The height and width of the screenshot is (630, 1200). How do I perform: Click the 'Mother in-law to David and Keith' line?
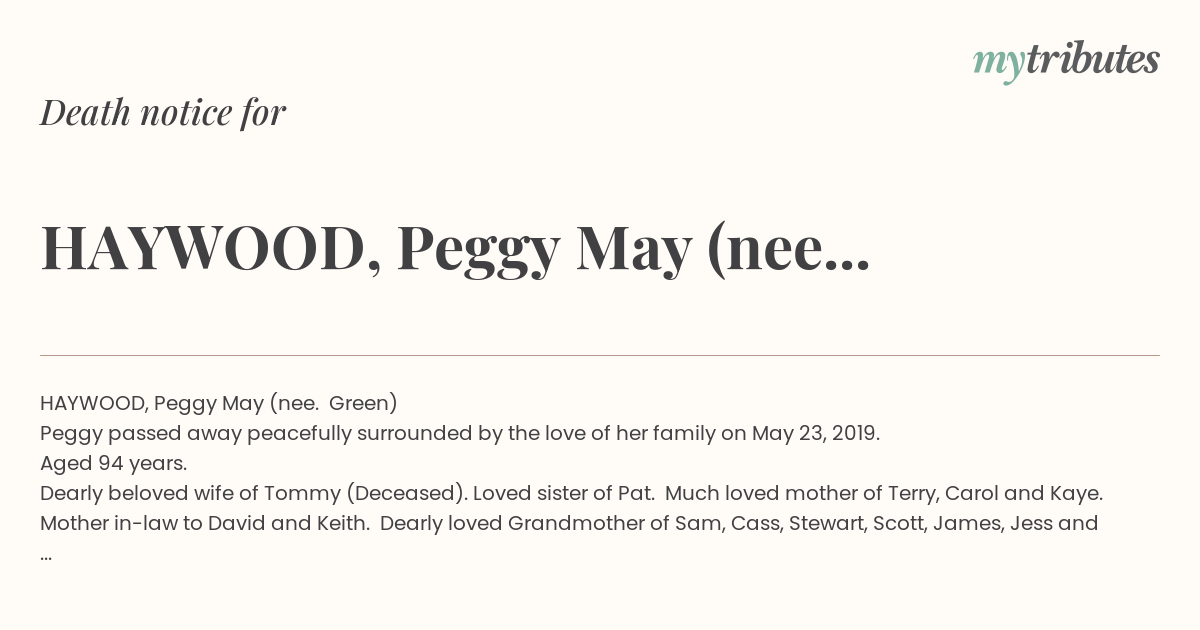[205, 523]
